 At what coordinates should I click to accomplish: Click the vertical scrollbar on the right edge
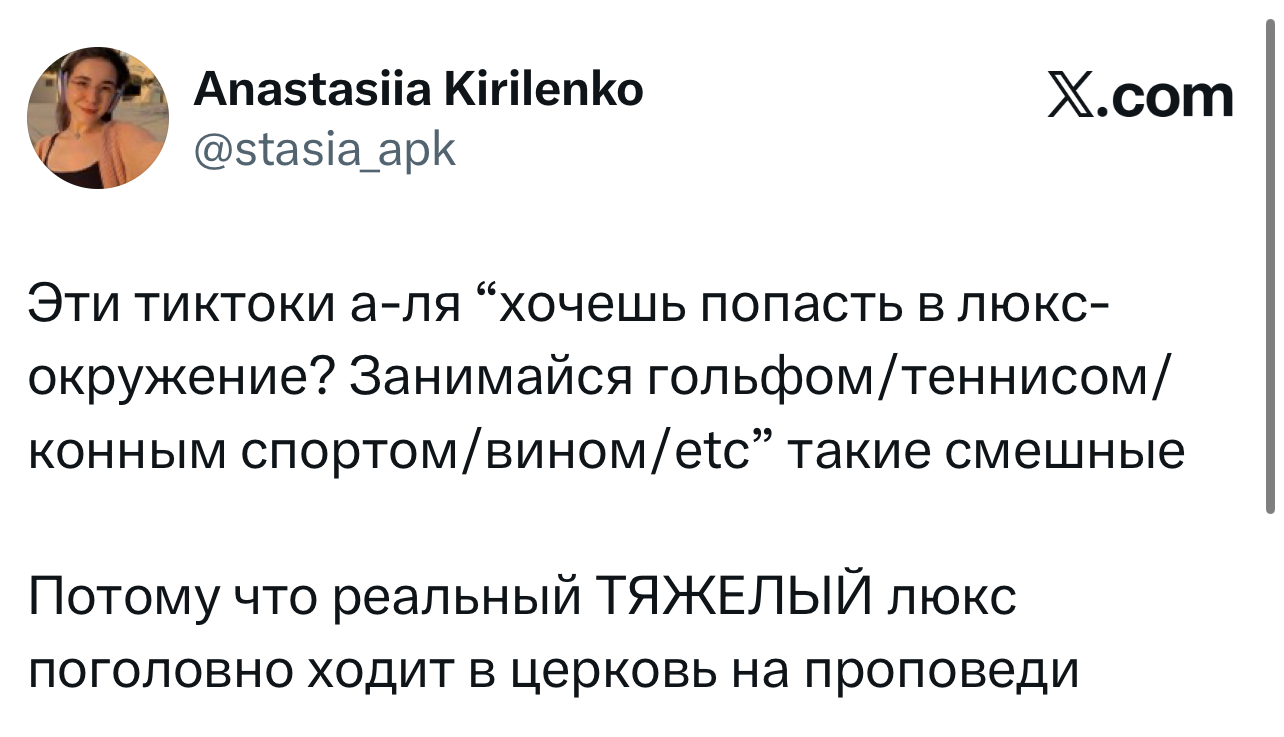coord(1270,270)
